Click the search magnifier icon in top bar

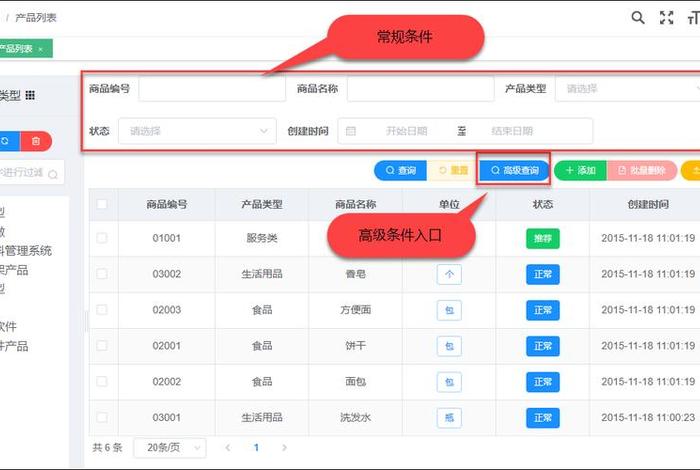[x=638, y=18]
